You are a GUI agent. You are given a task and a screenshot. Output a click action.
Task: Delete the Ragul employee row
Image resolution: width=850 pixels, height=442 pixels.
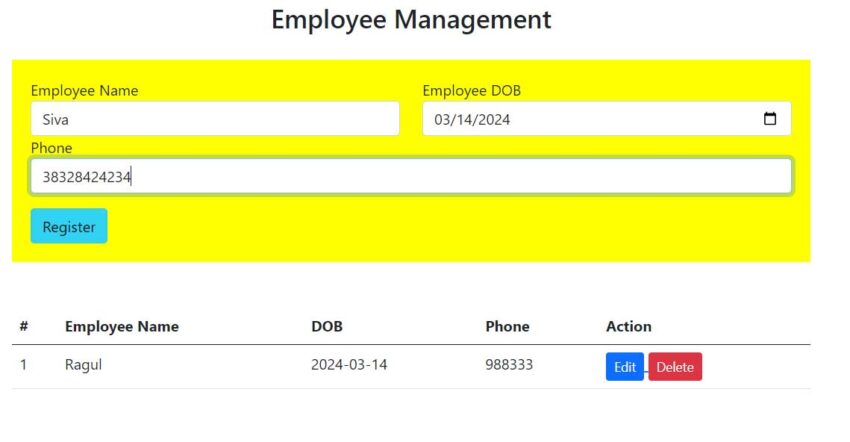(675, 367)
